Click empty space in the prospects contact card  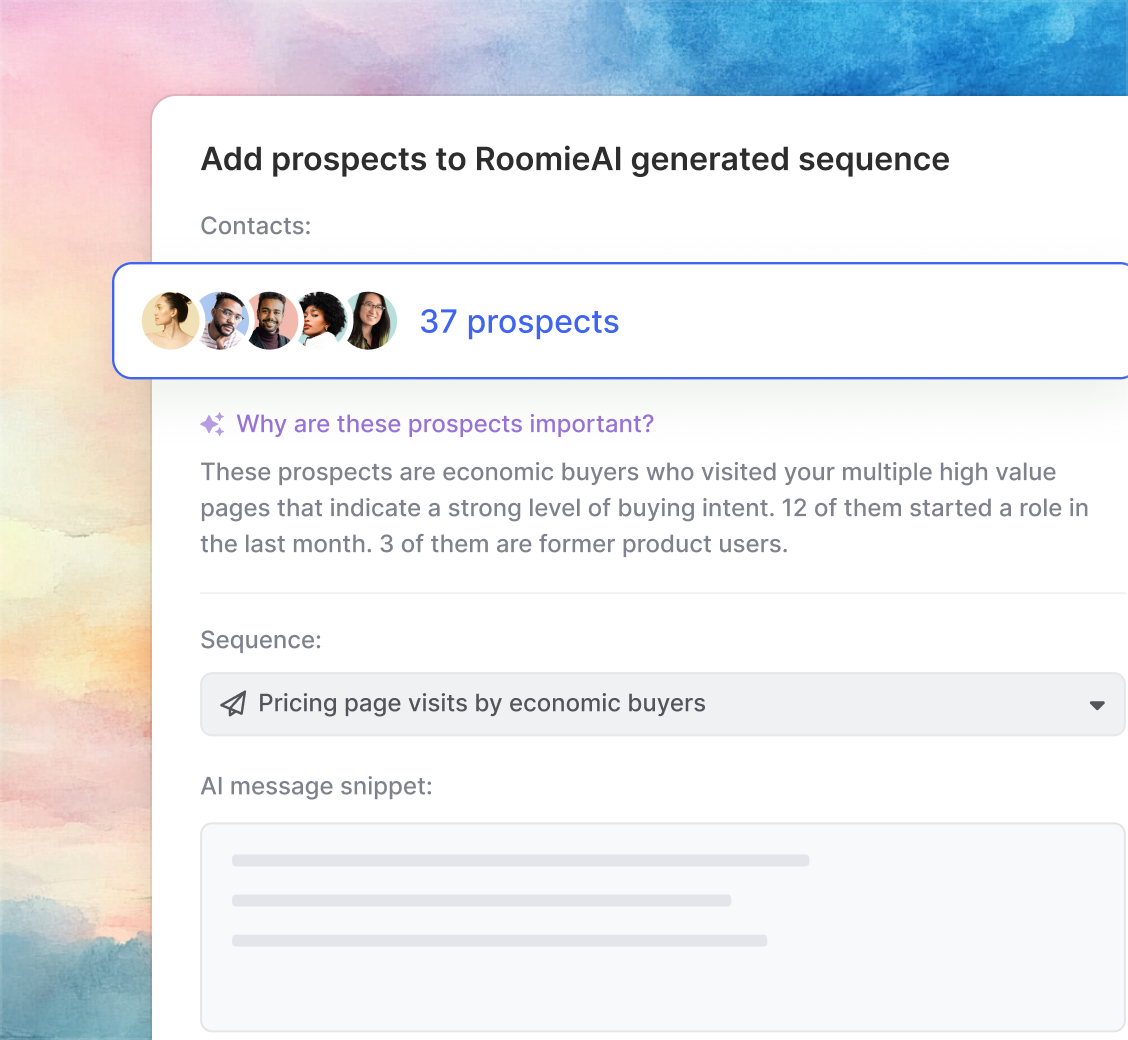850,321
